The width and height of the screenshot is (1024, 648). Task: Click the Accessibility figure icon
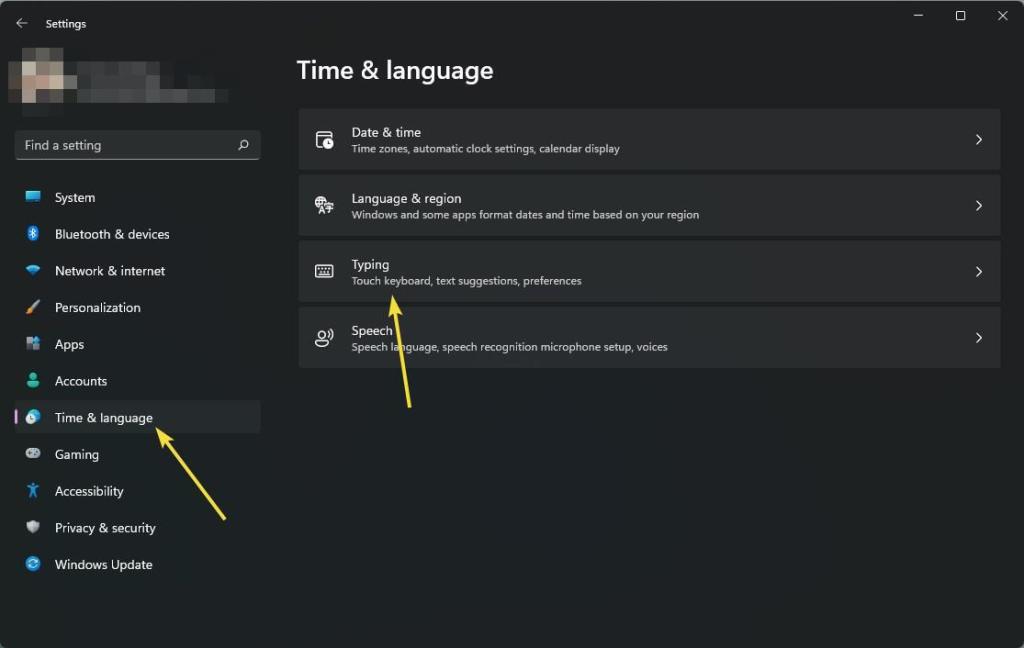[33, 490]
